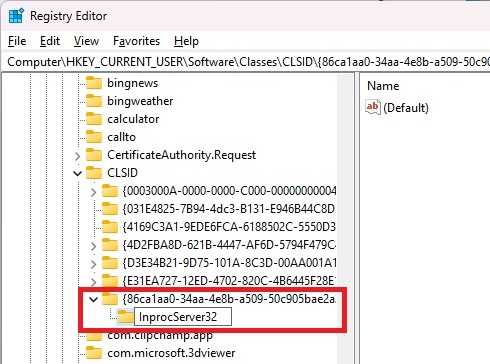Select the {4169C3A1-9EDE6FCA-6188502C key label

pos(229,227)
